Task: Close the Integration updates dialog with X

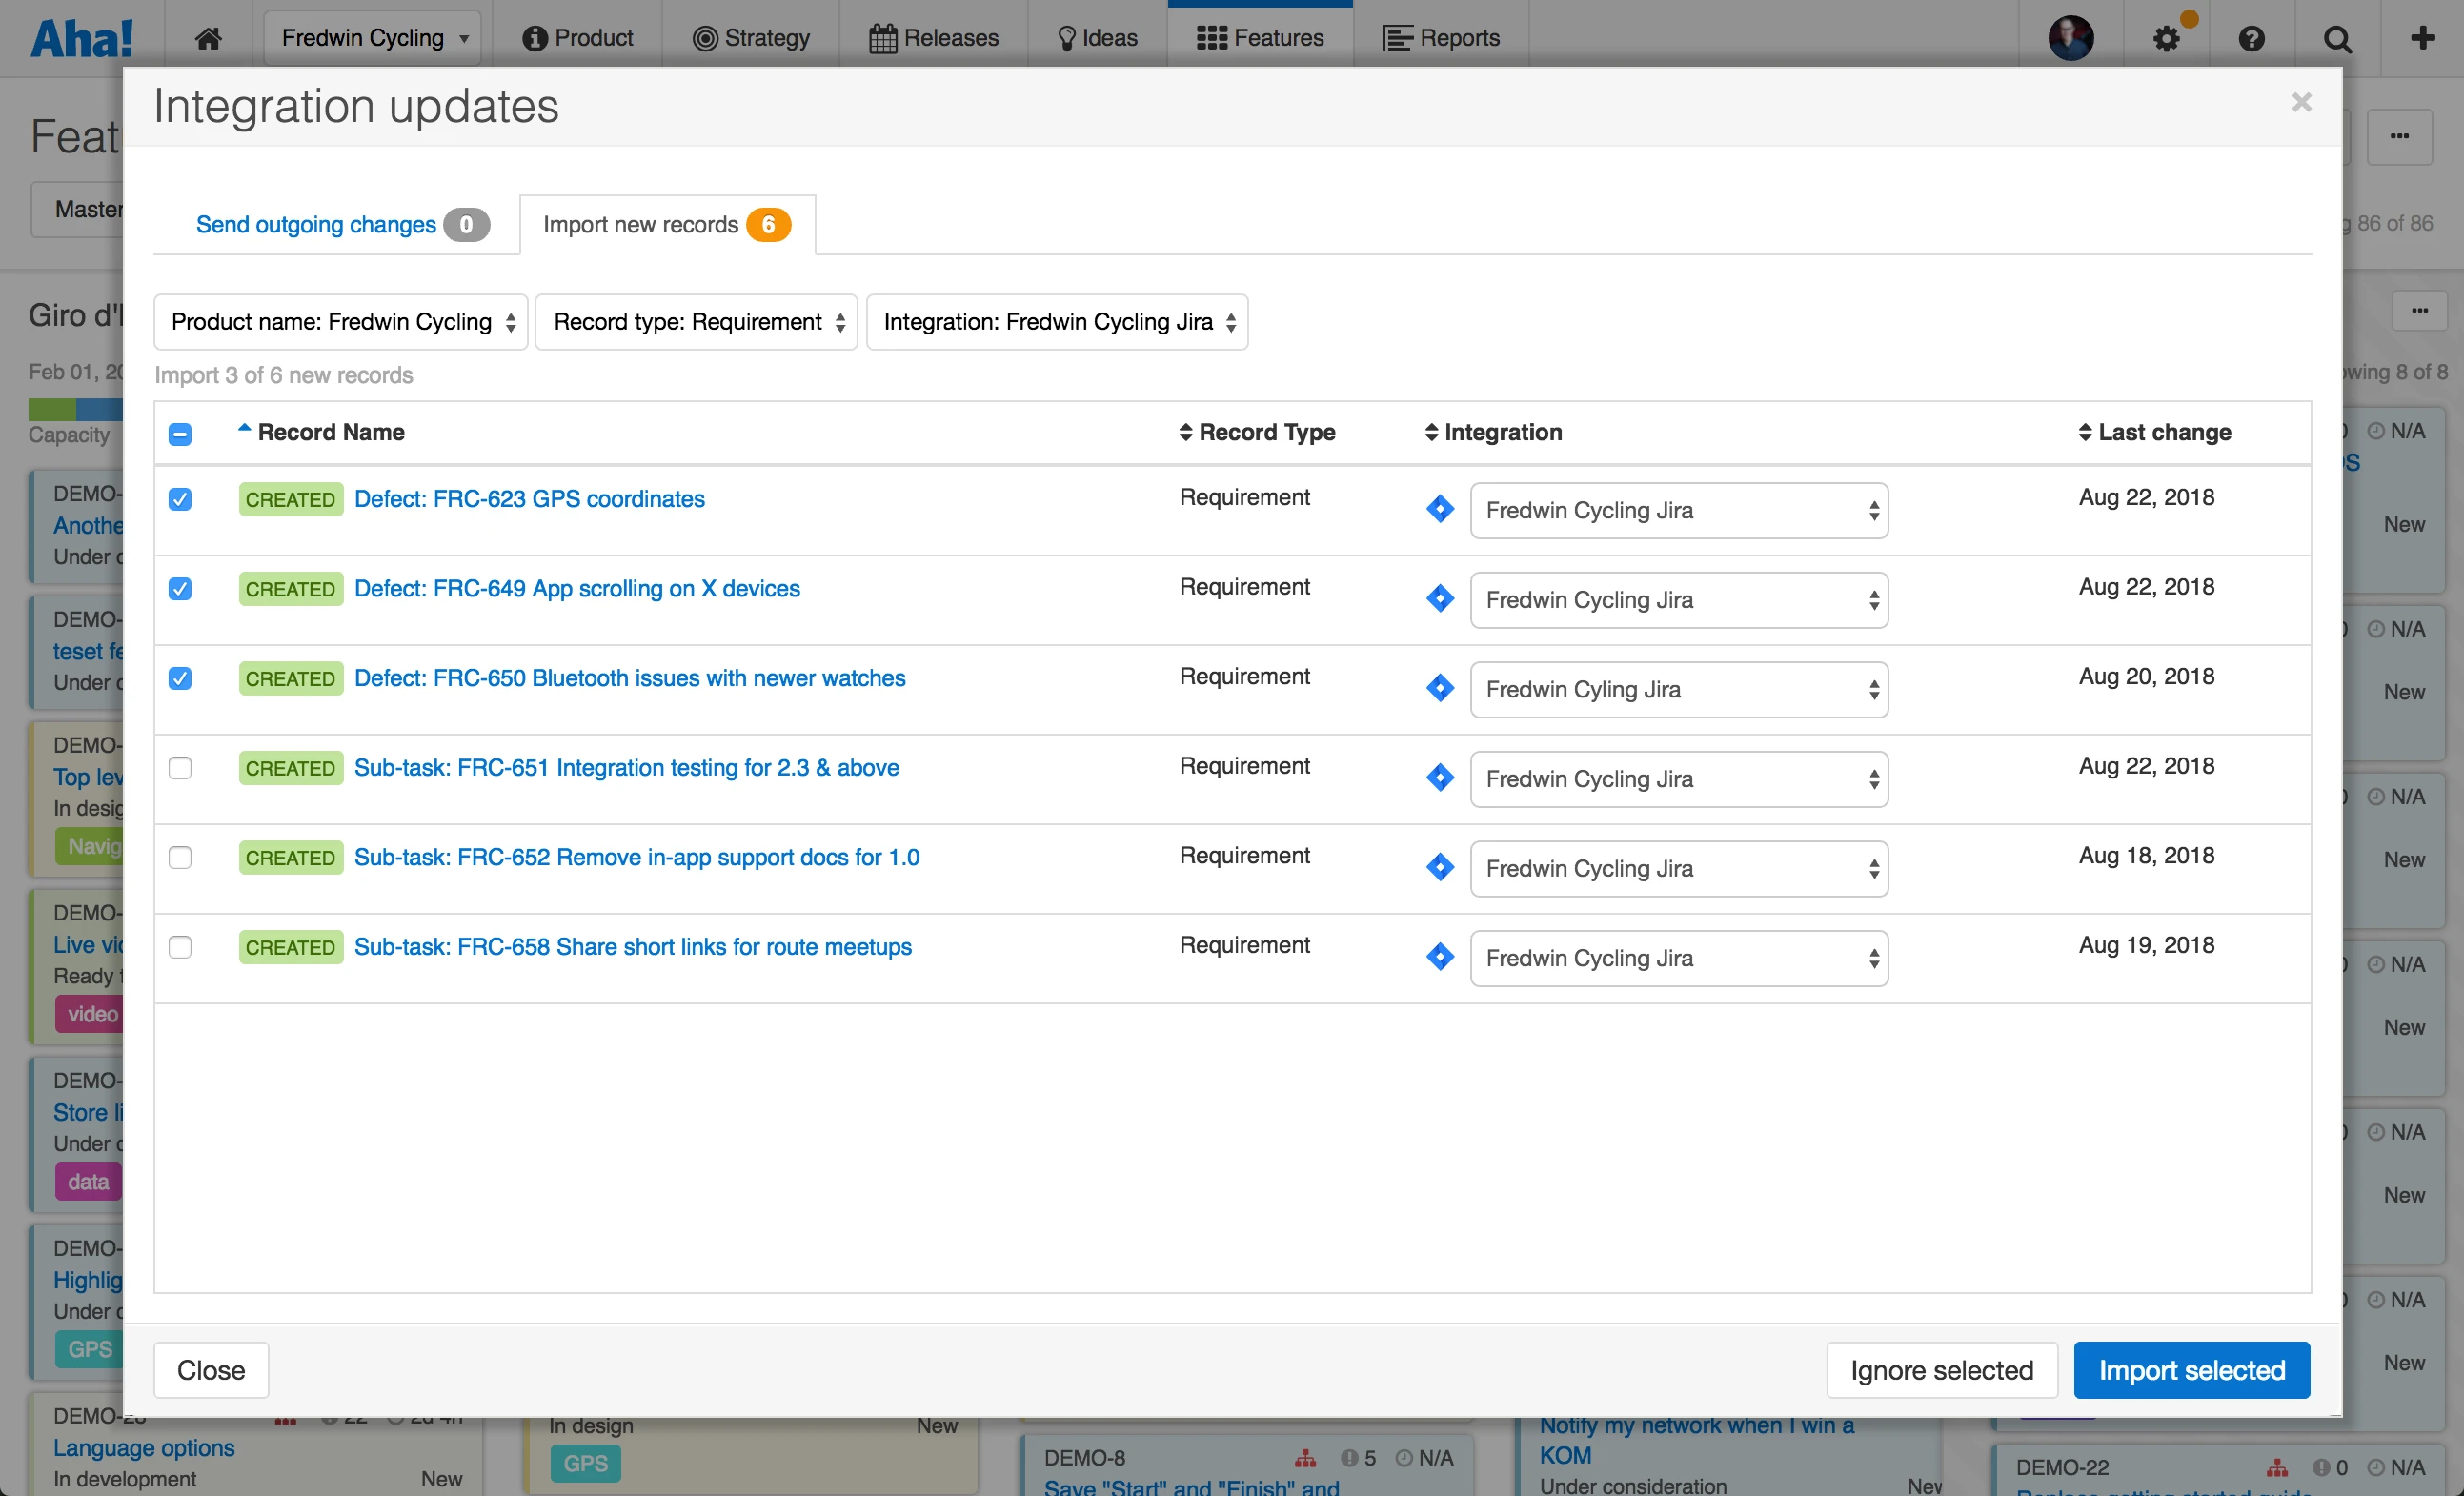Action: tap(2301, 102)
